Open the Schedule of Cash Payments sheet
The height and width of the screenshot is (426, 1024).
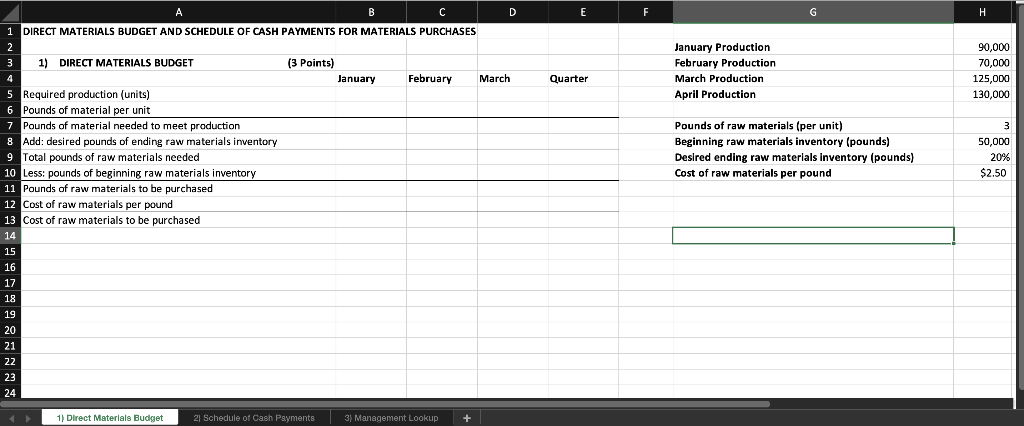(254, 418)
